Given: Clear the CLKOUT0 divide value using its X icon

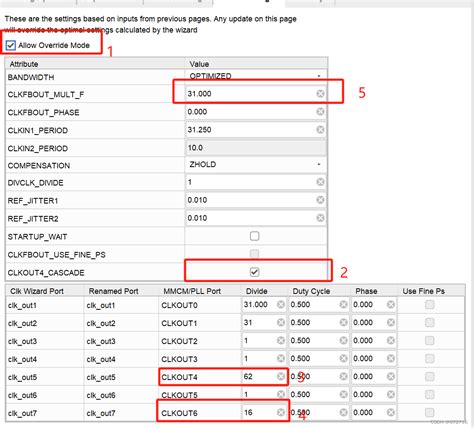Looking at the screenshot, I should [281, 304].
